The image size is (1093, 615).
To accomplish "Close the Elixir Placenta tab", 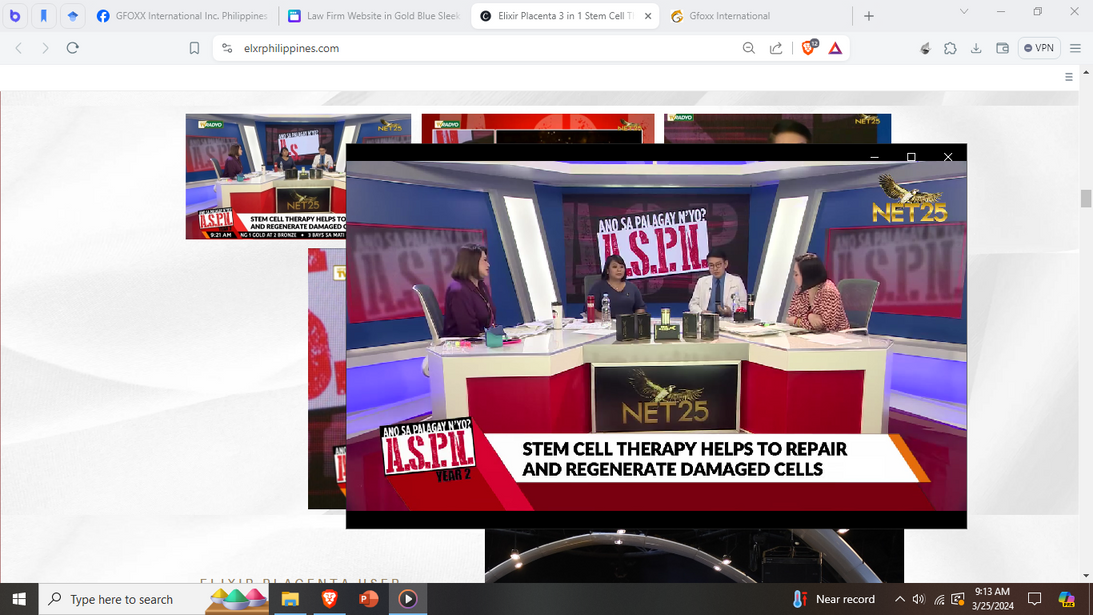I will pos(648,16).
